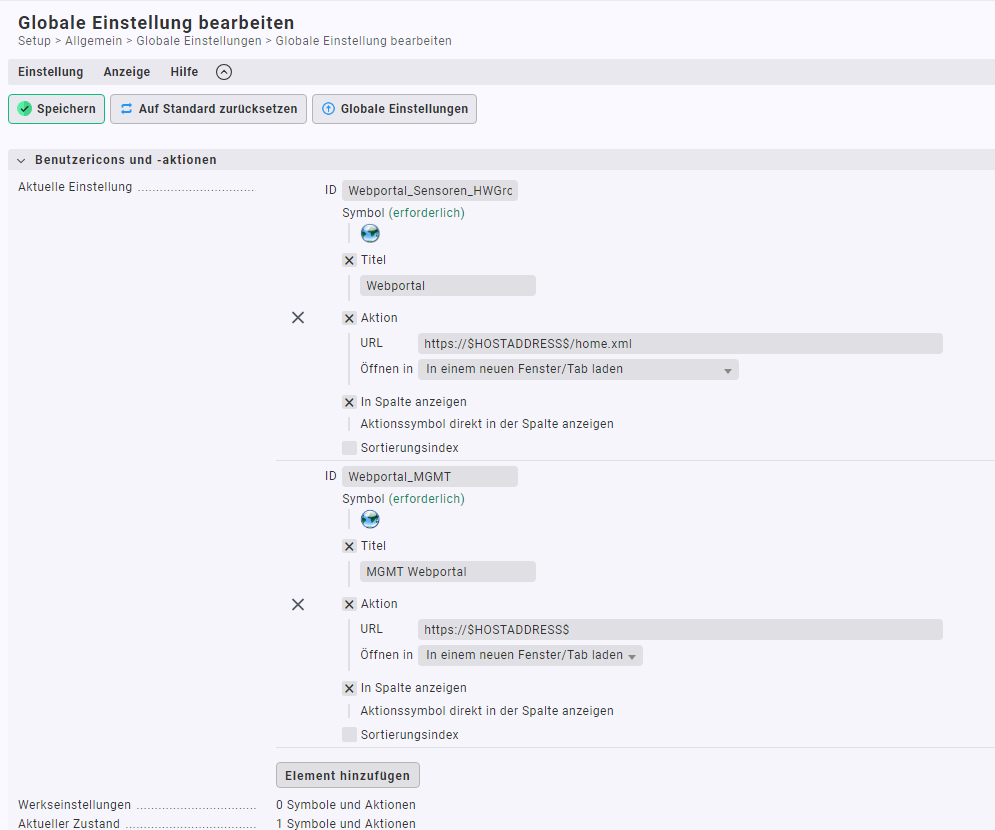Delete the Webportal_MGMT element via X icon
The width and height of the screenshot is (995, 830).
[298, 604]
